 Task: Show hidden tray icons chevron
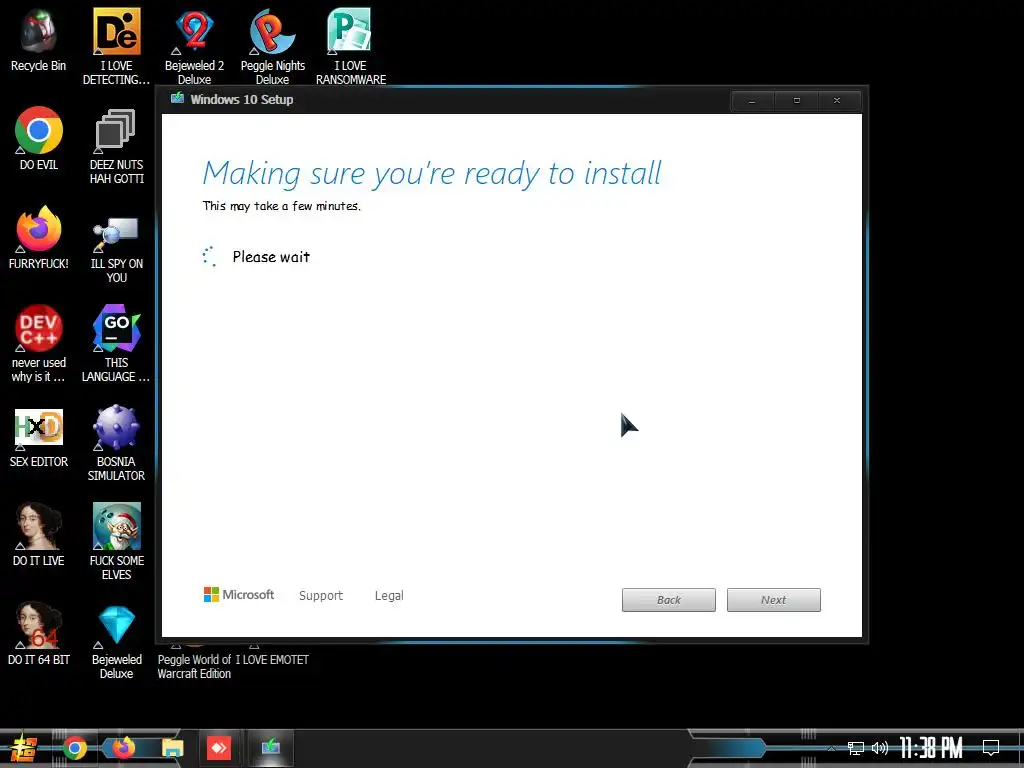tap(831, 748)
